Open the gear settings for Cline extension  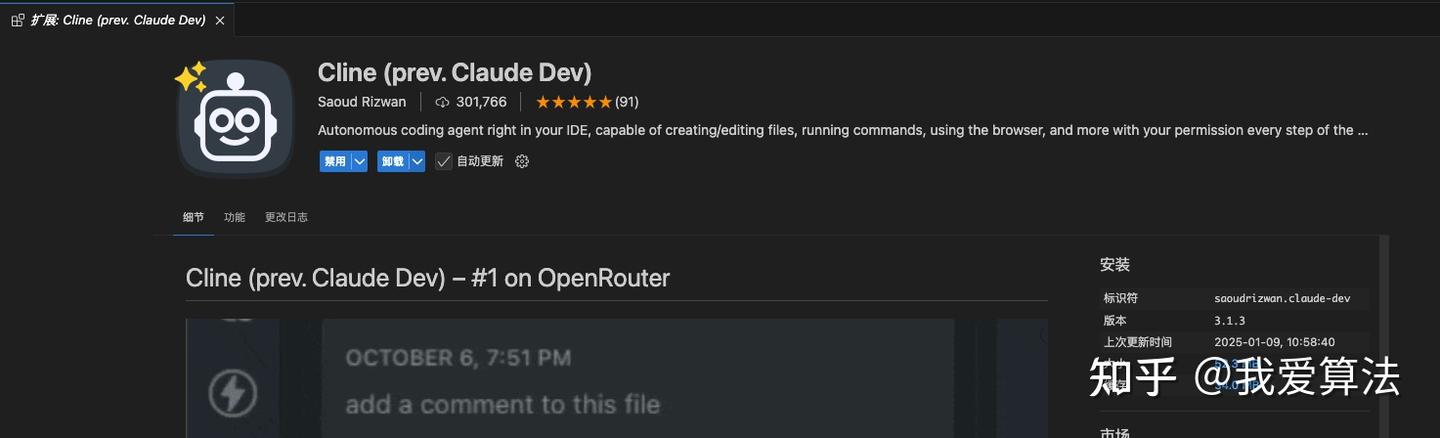click(x=521, y=161)
